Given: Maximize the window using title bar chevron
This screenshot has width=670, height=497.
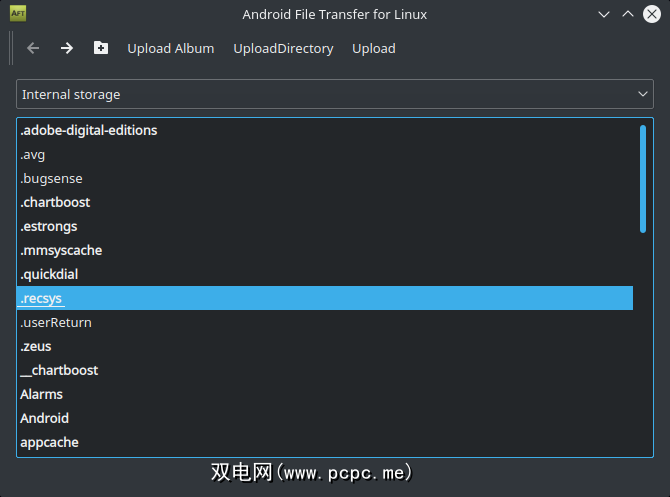Looking at the screenshot, I should coord(628,14).
